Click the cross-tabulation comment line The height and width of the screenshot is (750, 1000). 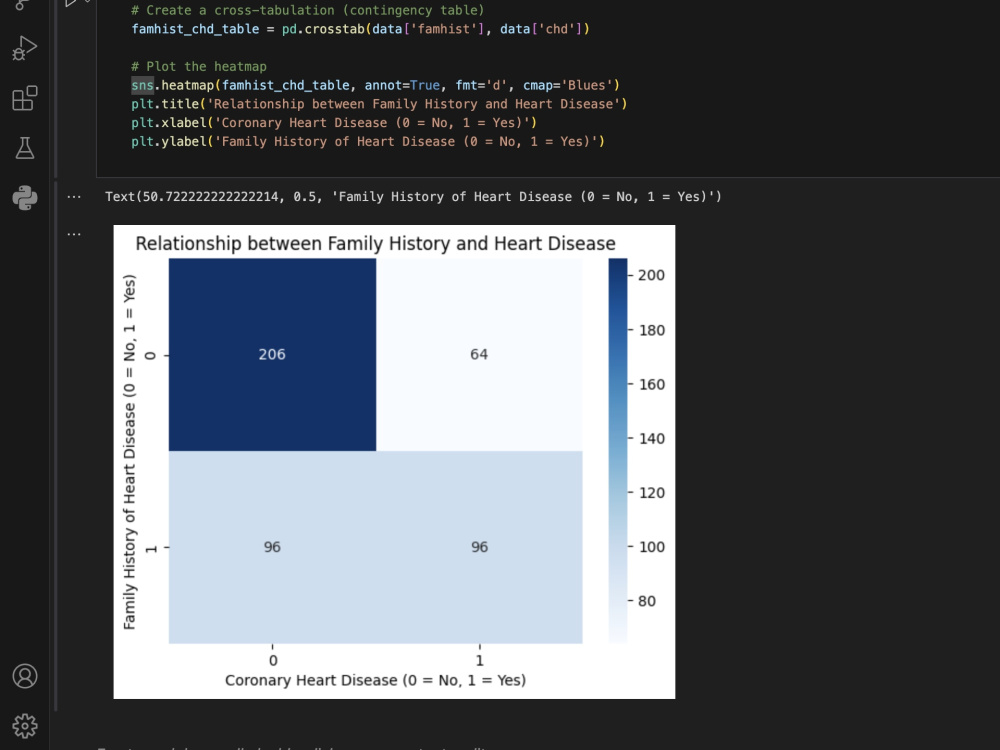click(x=307, y=10)
